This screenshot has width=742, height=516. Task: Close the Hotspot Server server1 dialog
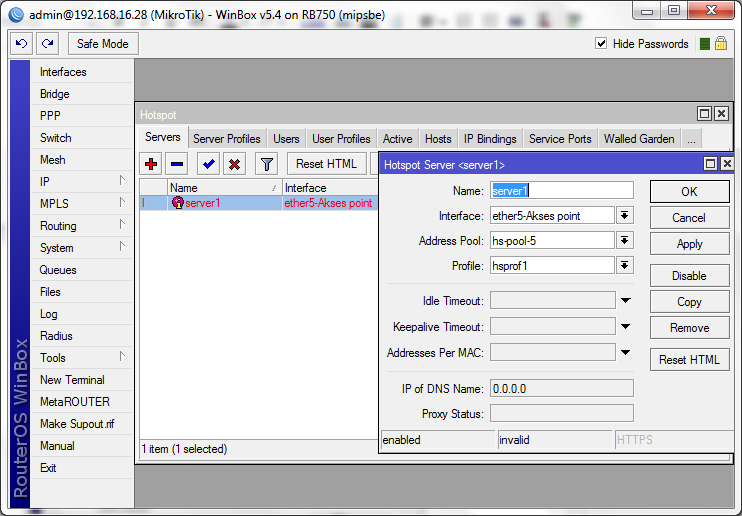pyautogui.click(x=727, y=164)
